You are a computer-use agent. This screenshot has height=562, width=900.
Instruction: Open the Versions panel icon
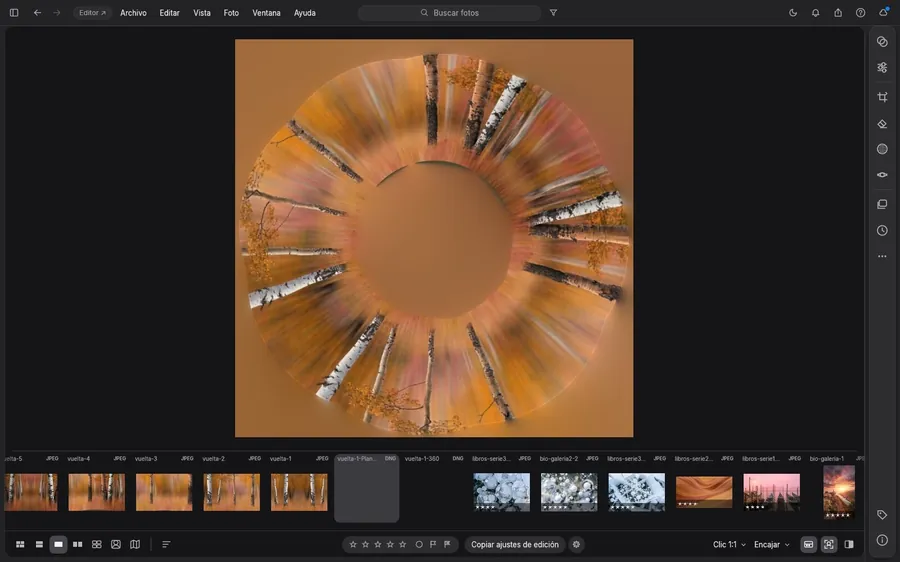coord(882,204)
